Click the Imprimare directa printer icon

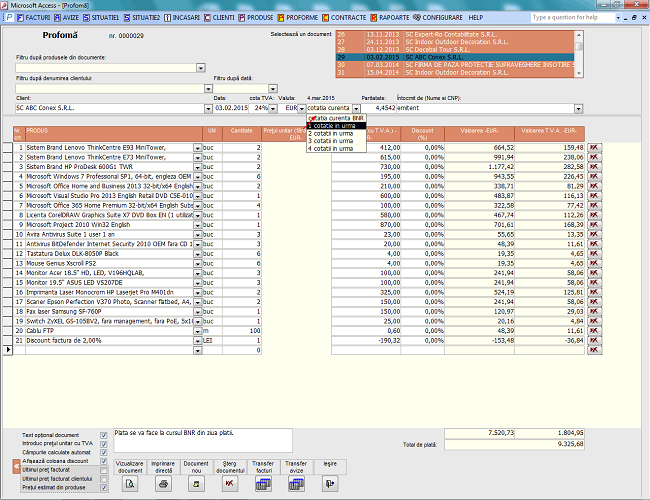163,483
